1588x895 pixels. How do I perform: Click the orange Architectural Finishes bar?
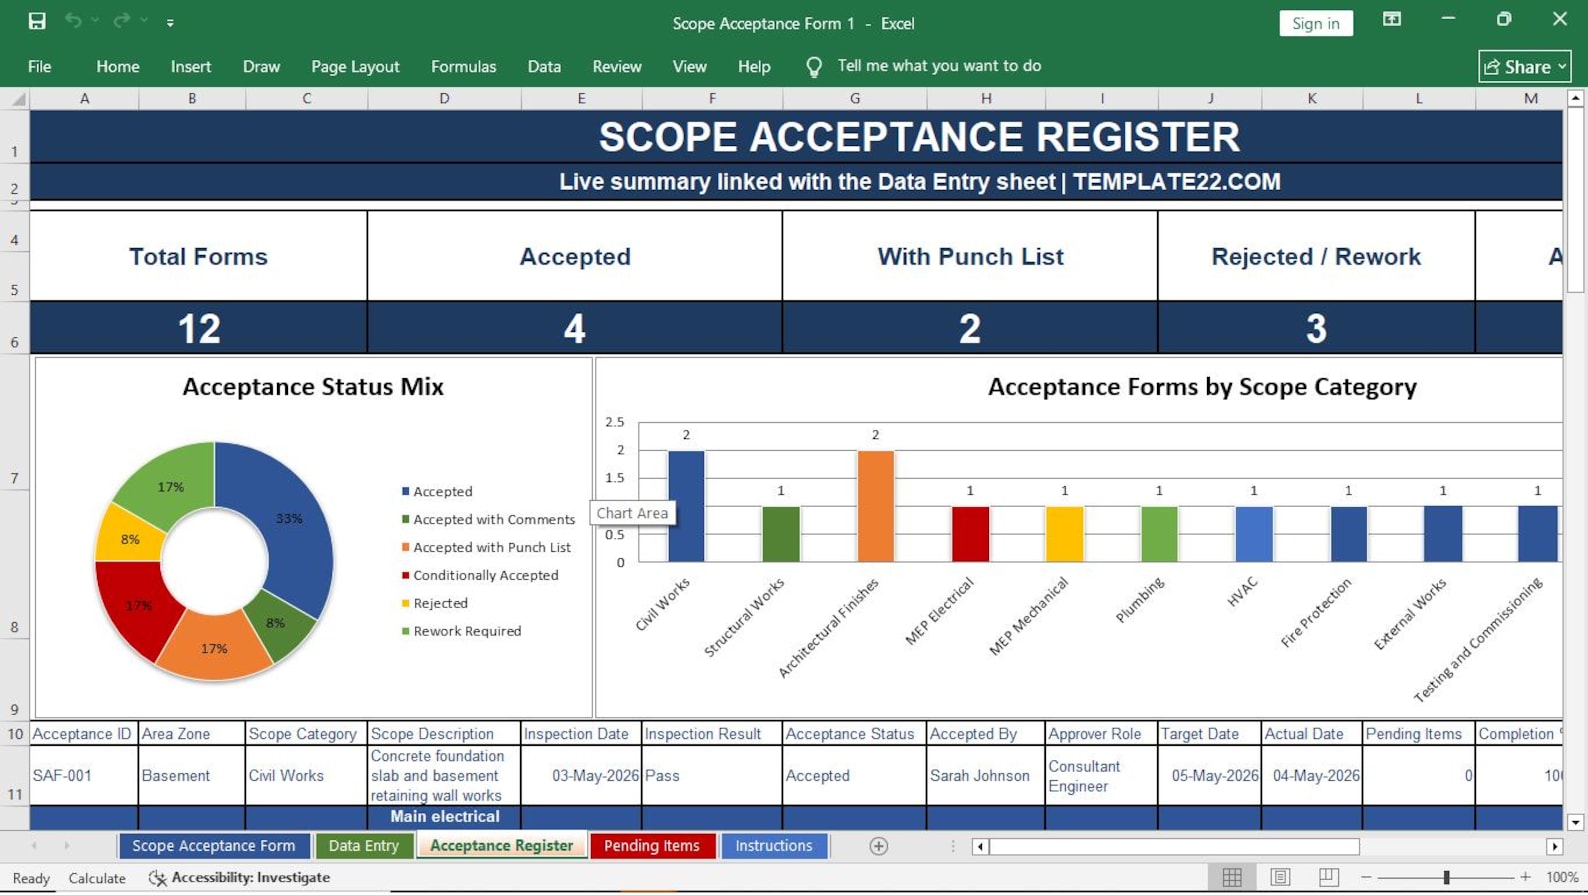pos(875,506)
